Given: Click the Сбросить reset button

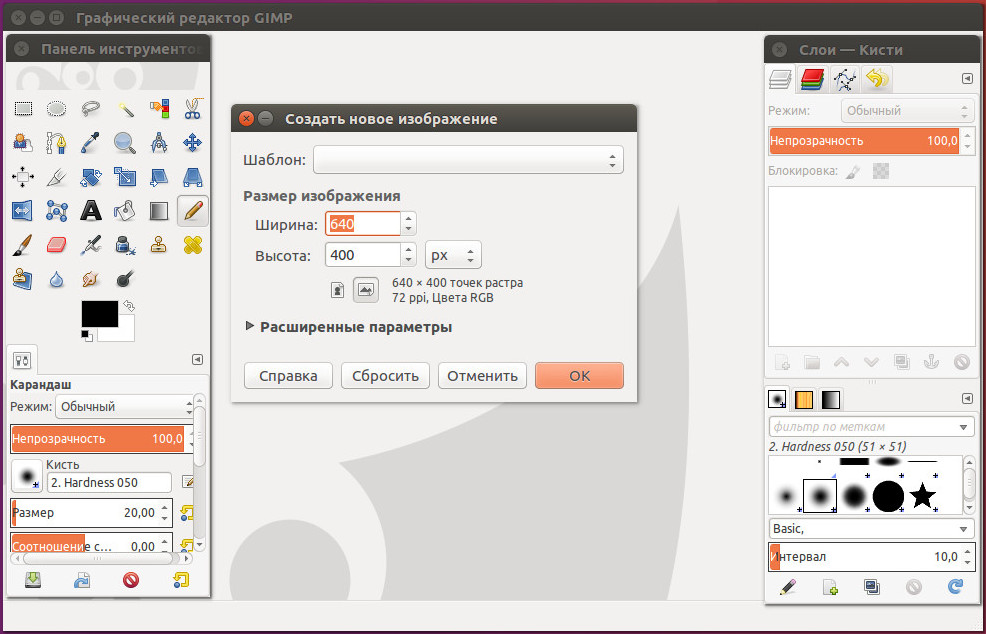Looking at the screenshot, I should coord(385,375).
